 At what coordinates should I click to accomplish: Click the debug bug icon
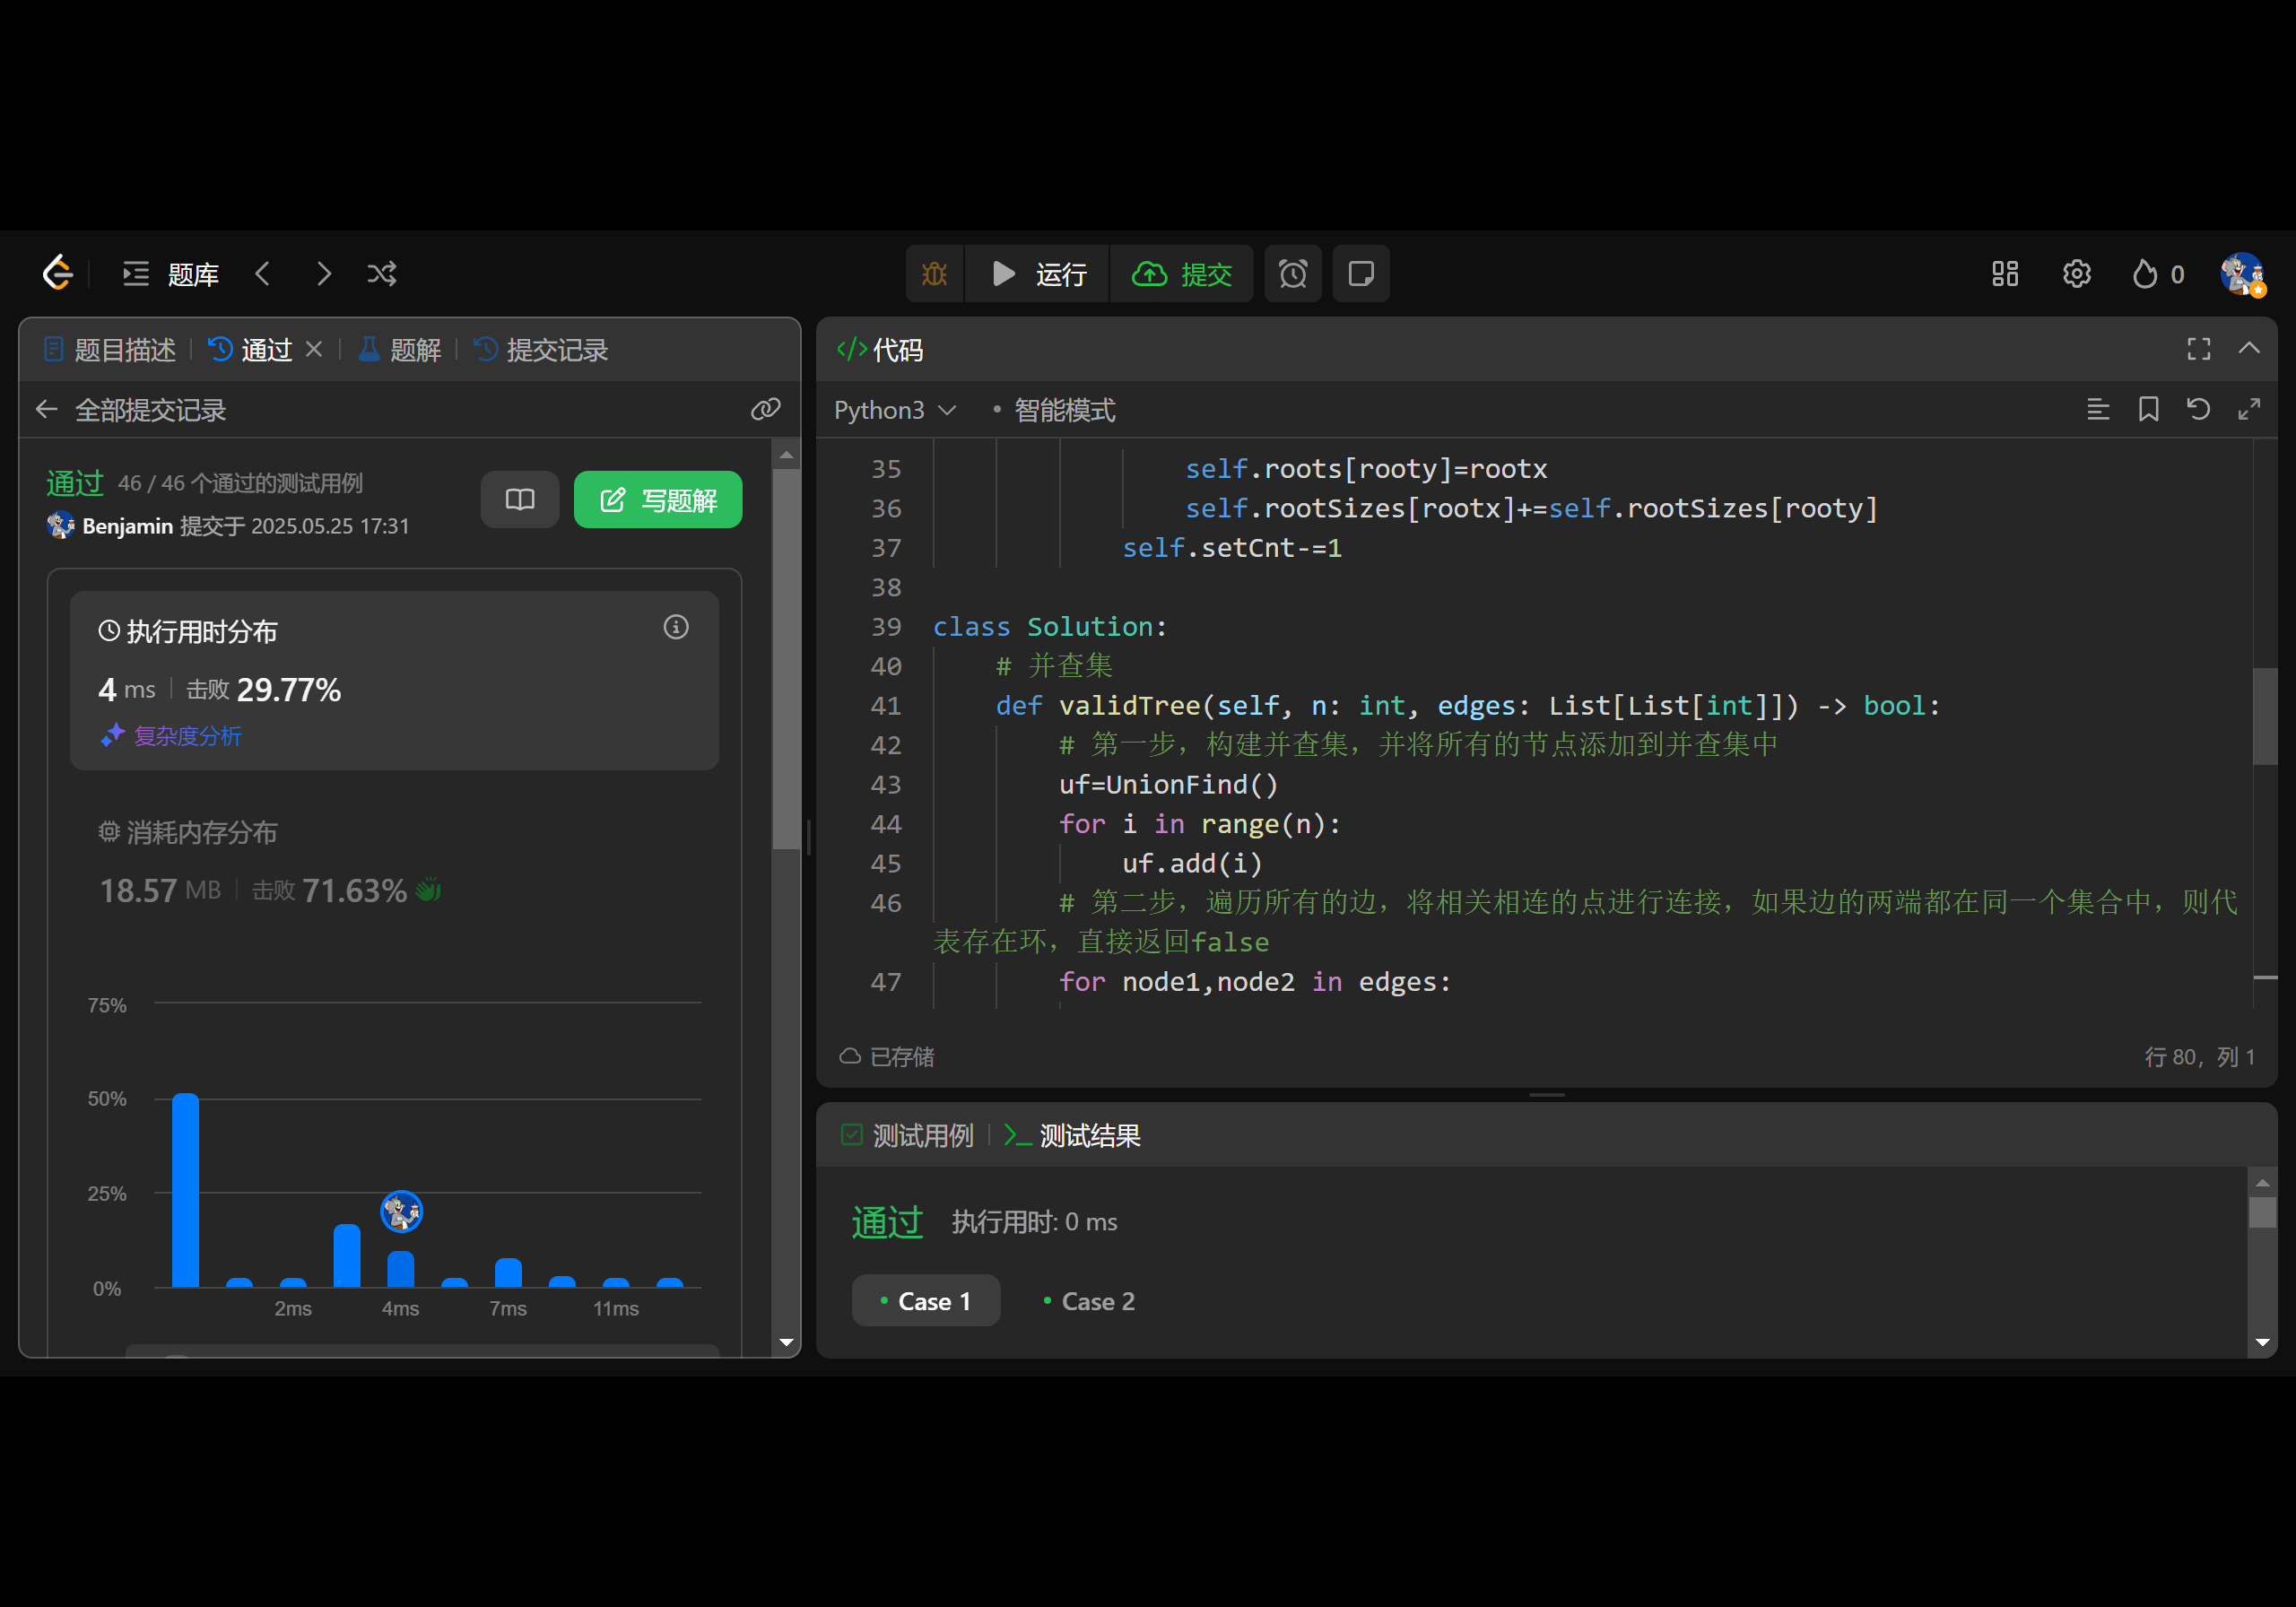point(934,274)
